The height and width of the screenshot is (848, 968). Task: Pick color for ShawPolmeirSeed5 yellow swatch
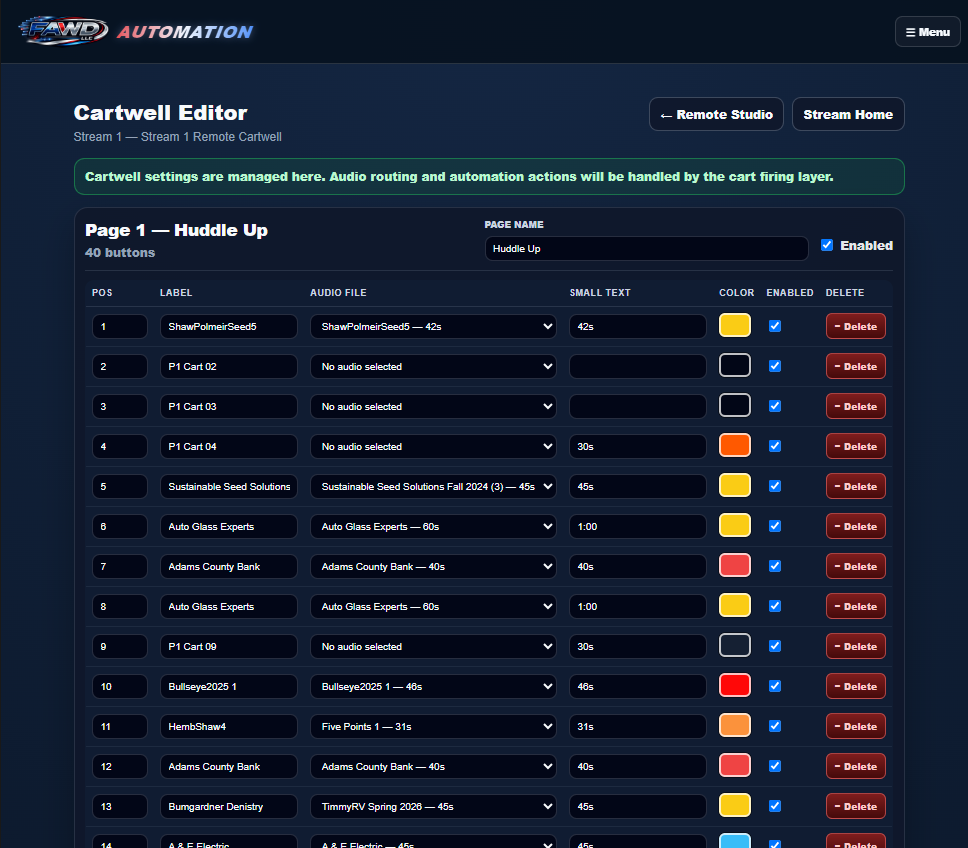coord(735,325)
